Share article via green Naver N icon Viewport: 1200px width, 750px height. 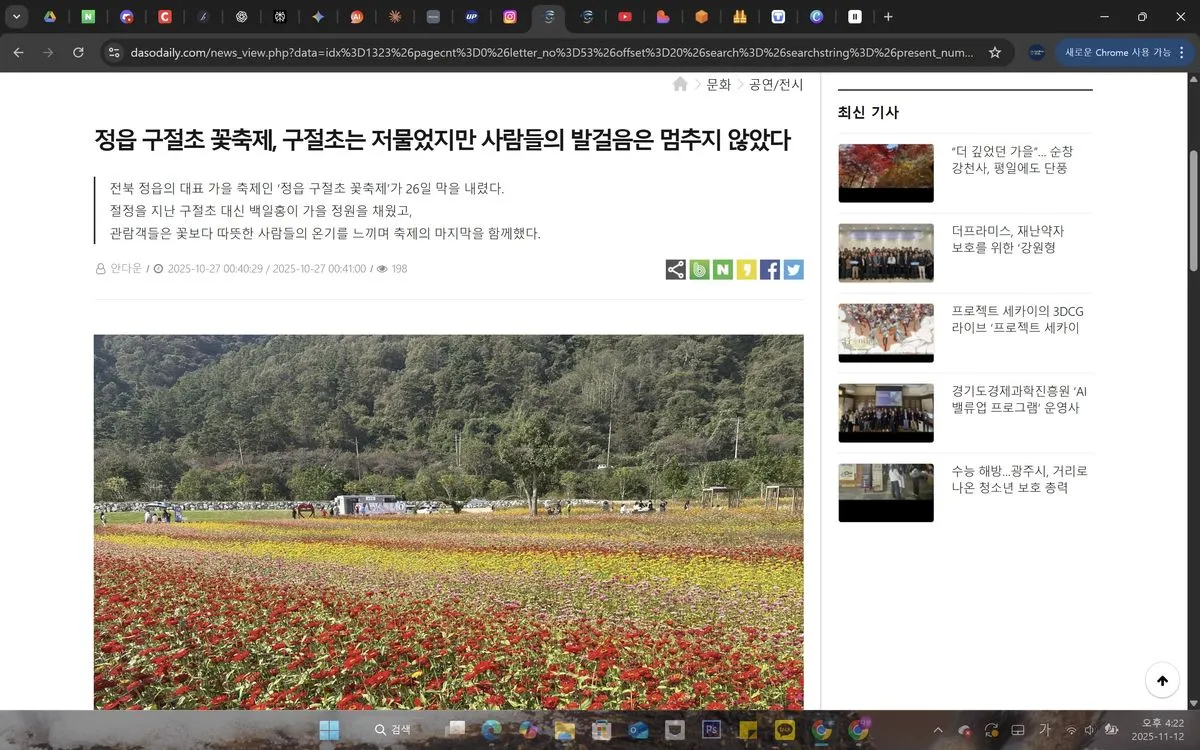pyautogui.click(x=722, y=269)
